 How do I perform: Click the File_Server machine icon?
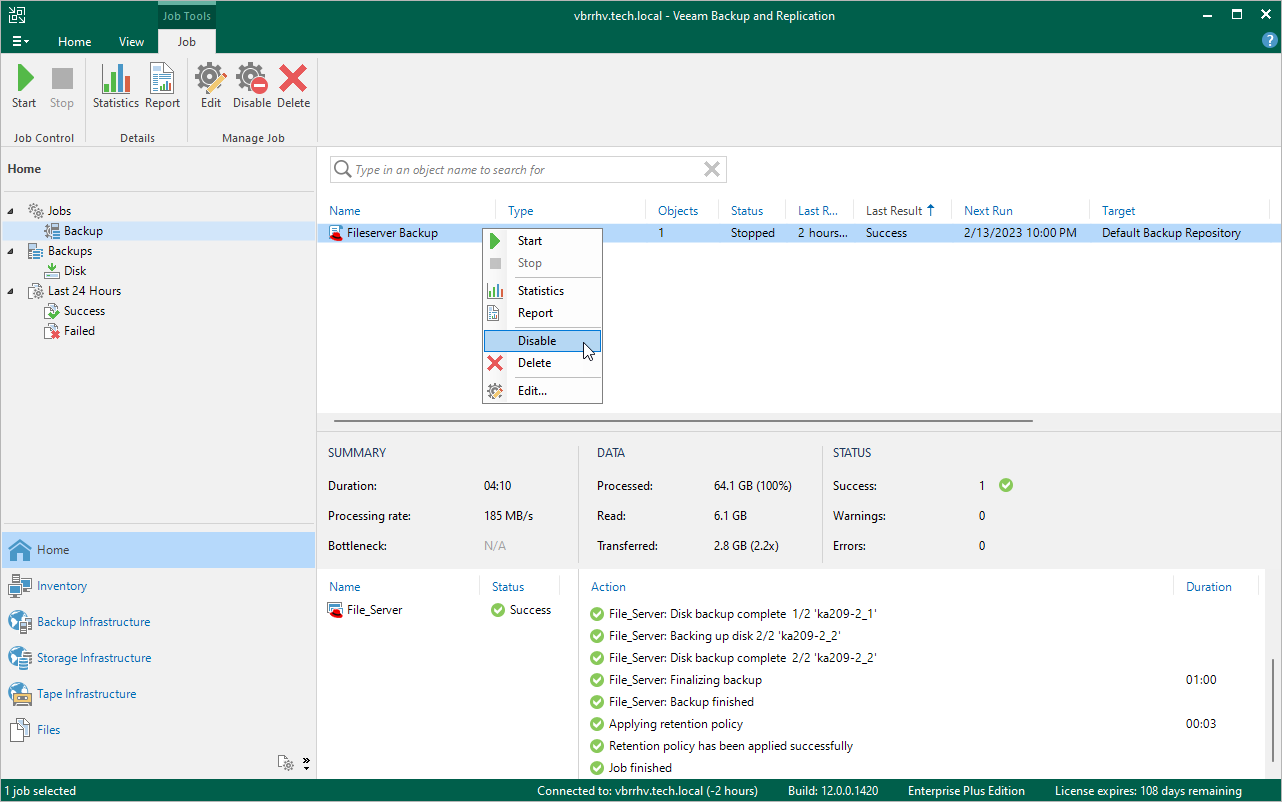click(x=336, y=610)
